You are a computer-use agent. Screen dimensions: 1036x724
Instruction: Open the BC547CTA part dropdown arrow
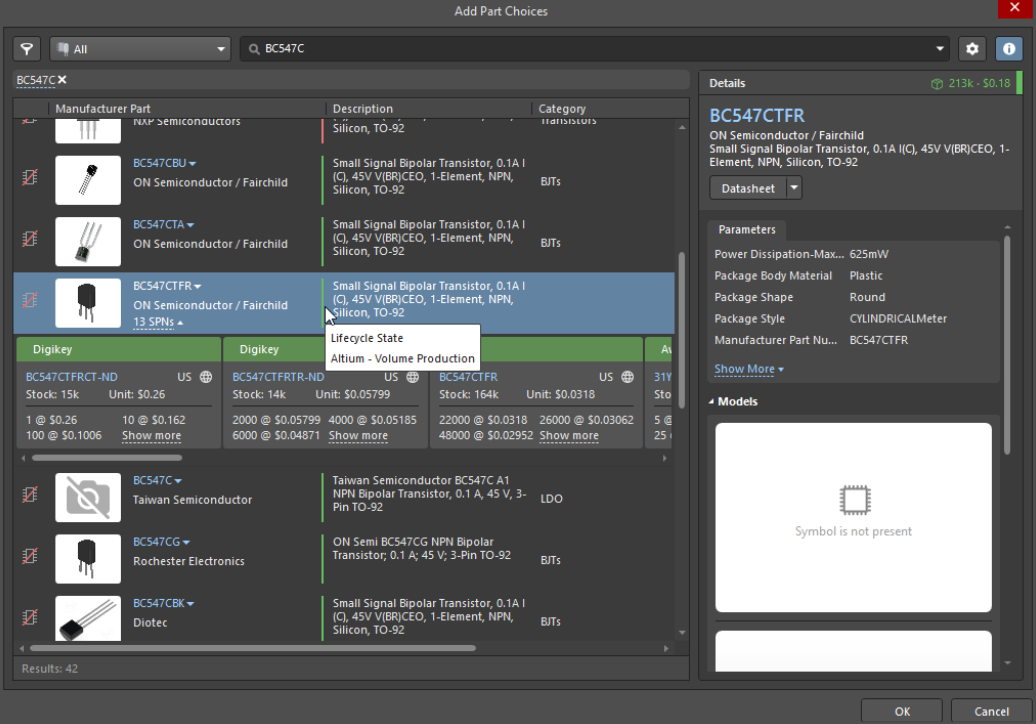[x=190, y=225]
